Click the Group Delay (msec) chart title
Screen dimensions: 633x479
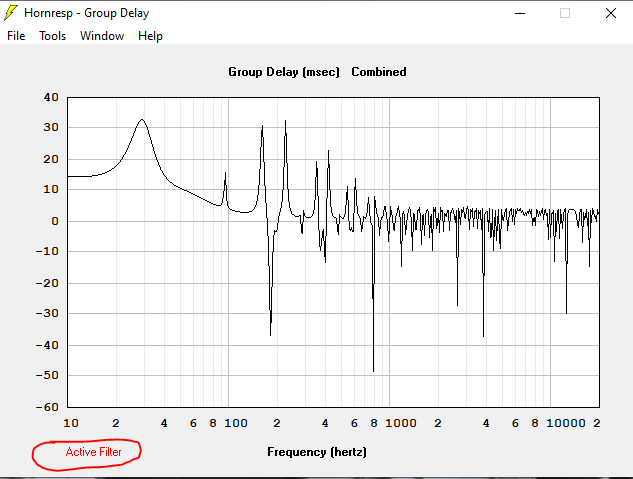point(284,72)
